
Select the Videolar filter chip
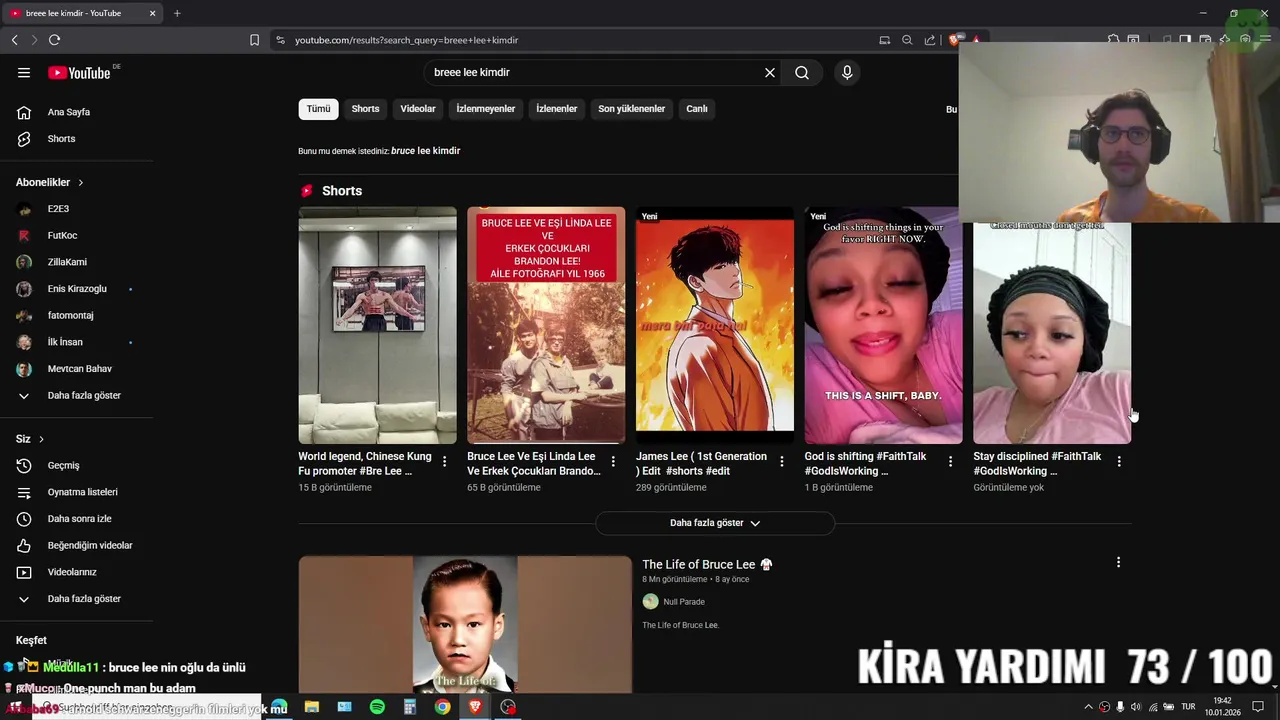click(x=418, y=109)
